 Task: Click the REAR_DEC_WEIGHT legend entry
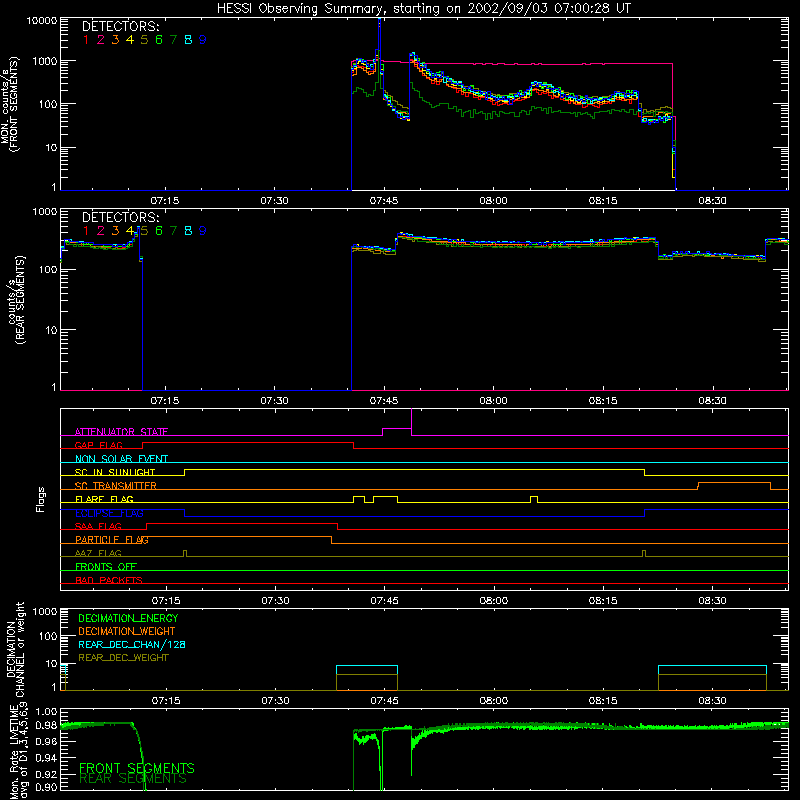click(123, 658)
